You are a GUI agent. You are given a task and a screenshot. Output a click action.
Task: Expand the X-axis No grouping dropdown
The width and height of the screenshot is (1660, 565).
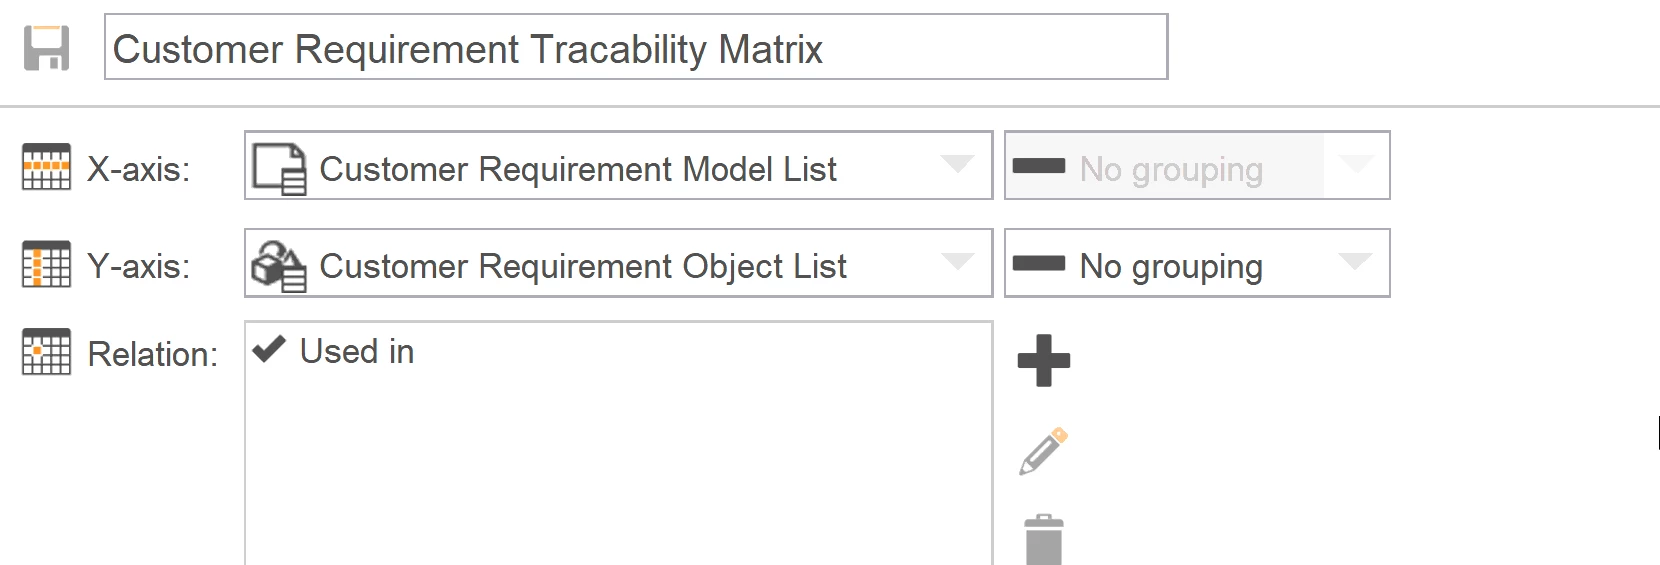[x=1355, y=164]
